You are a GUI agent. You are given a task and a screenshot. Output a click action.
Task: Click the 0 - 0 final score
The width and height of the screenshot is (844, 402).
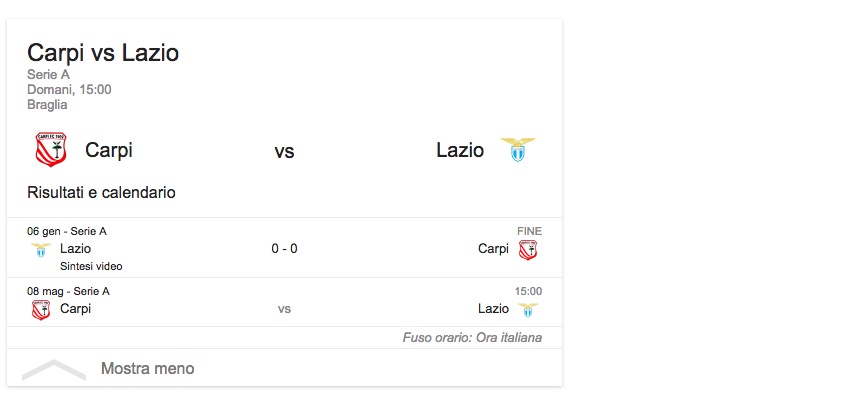pos(284,249)
